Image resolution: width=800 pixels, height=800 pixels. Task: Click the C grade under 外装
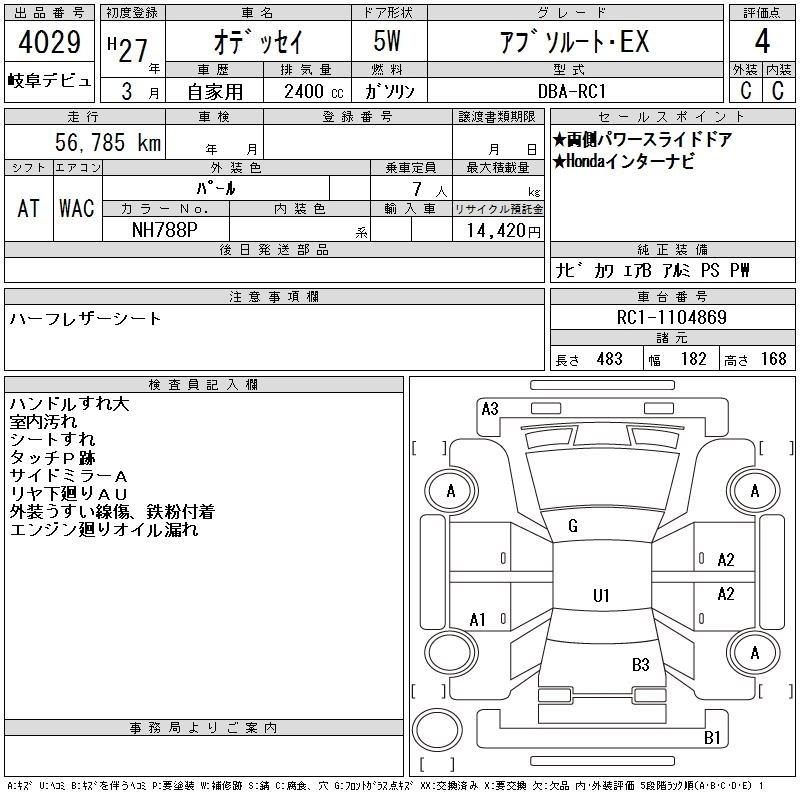746,91
